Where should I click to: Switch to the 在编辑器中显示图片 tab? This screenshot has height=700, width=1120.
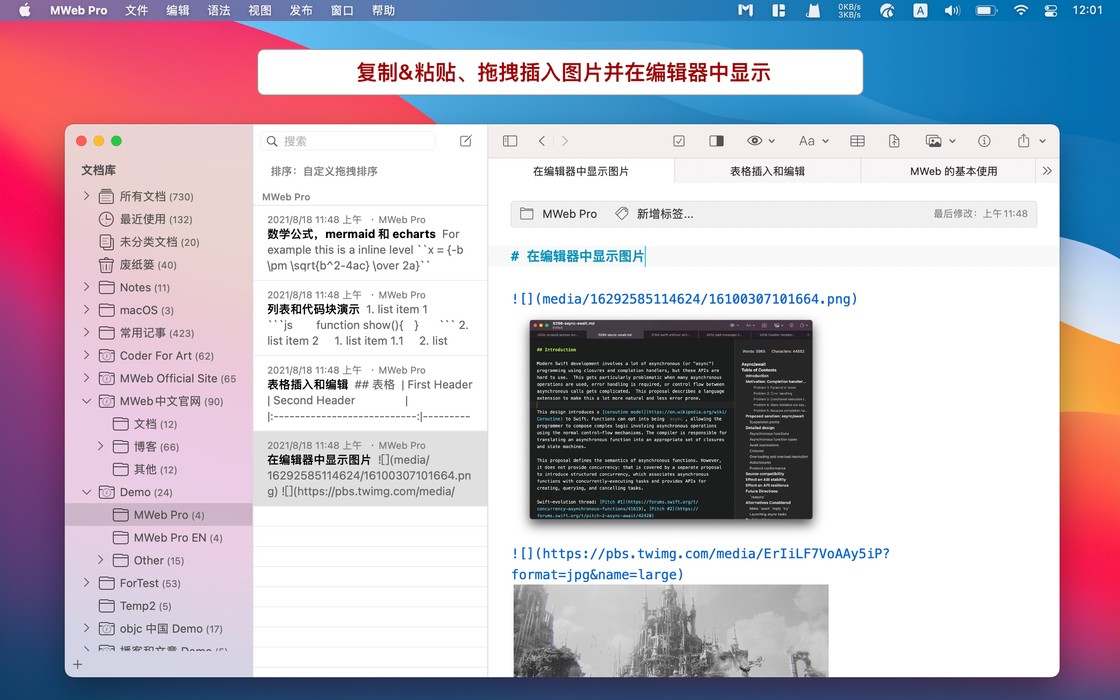[581, 171]
